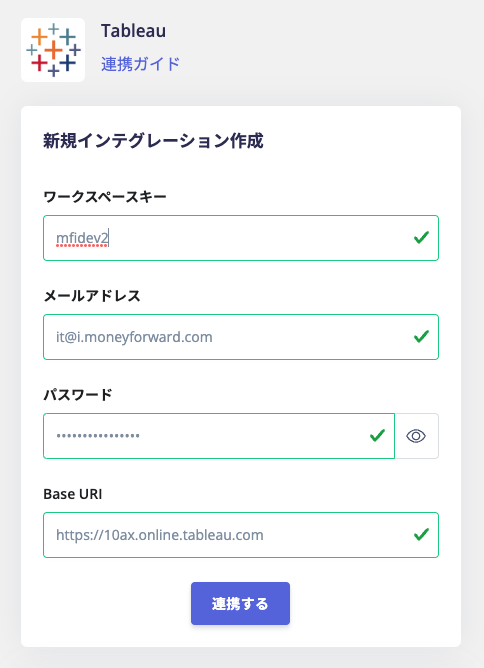
Task: Select the パスワード input field
Action: click(219, 436)
